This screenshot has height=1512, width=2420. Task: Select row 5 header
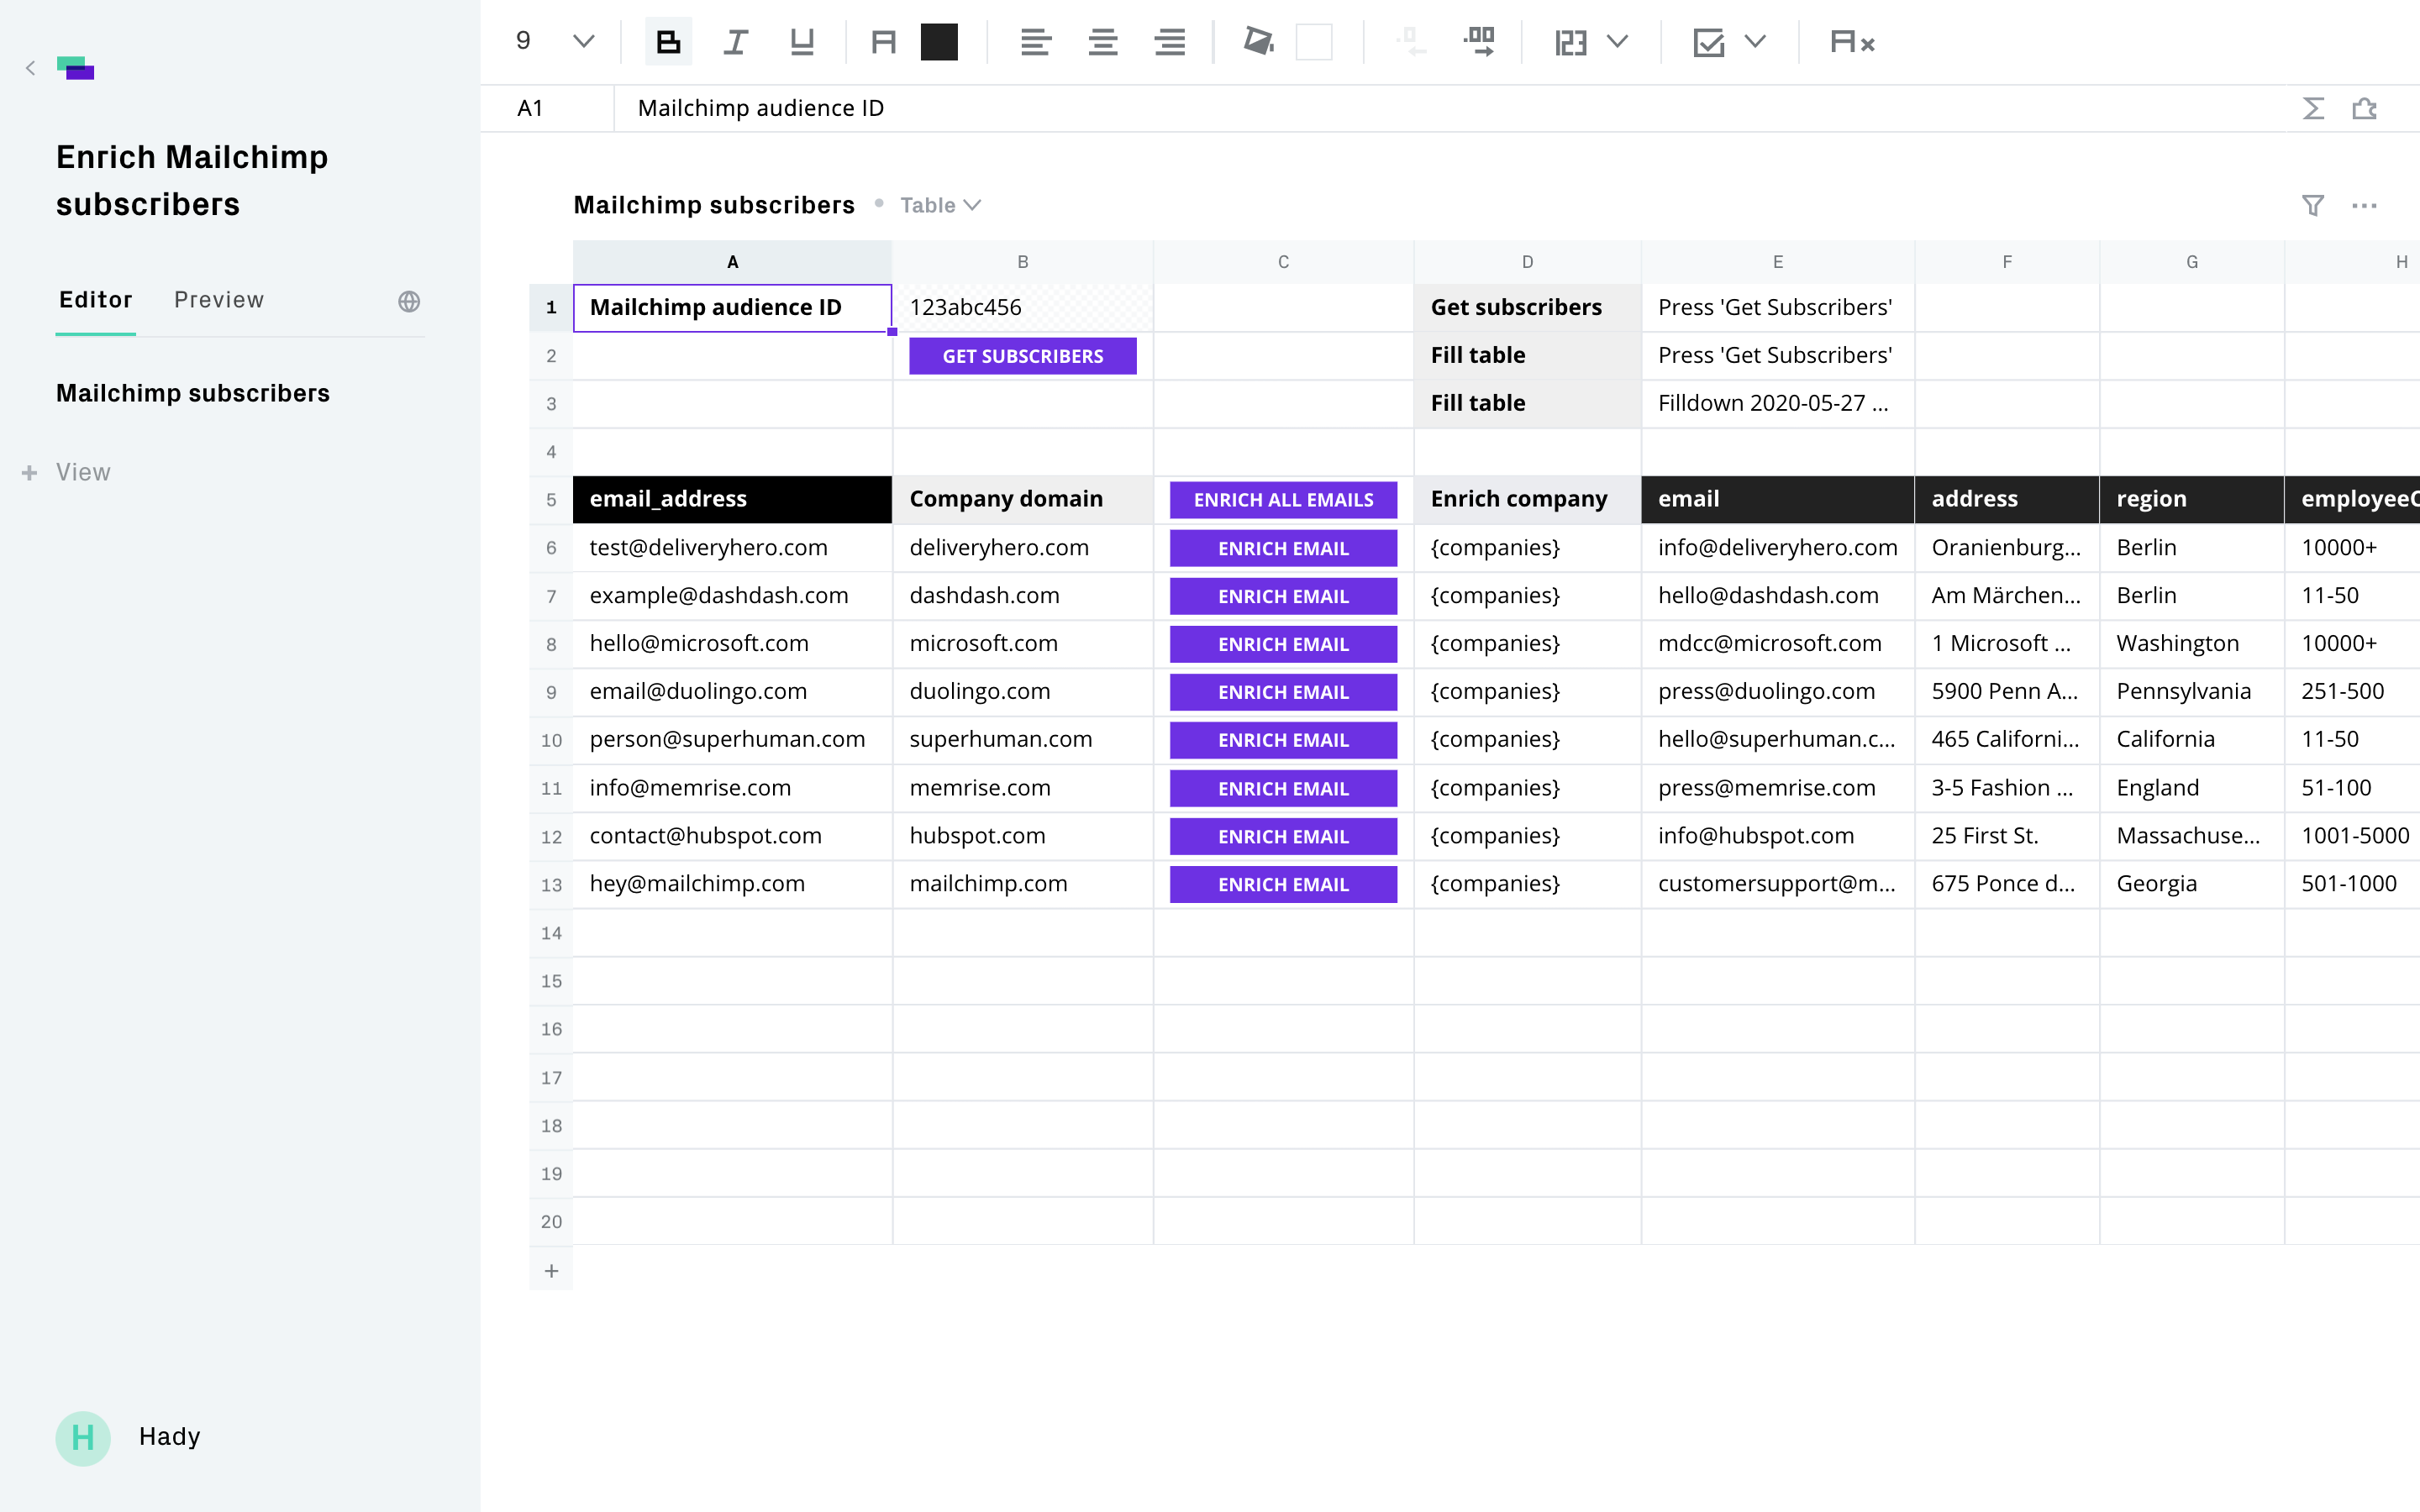point(551,499)
